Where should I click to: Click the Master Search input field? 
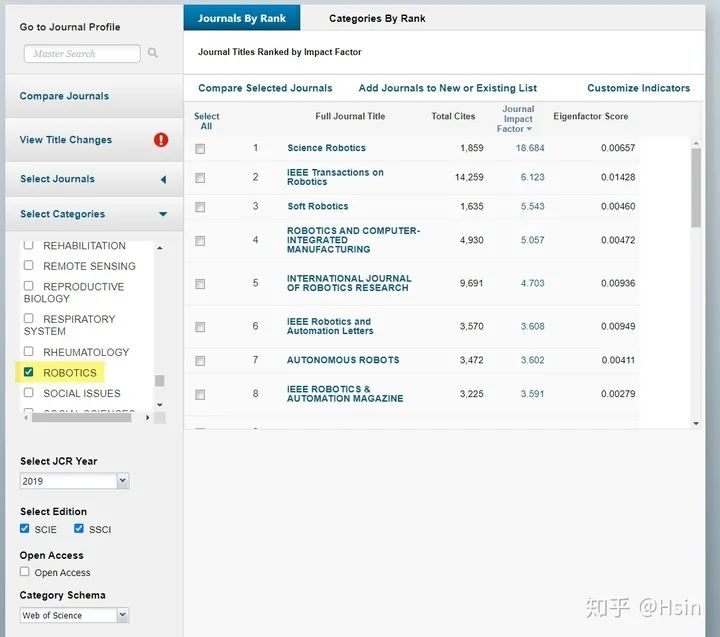pyautogui.click(x=82, y=53)
